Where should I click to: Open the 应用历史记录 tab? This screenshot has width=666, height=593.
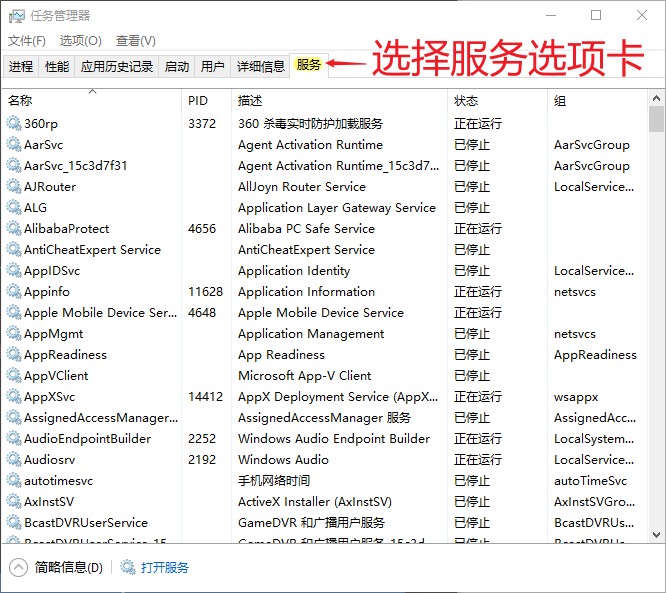pyautogui.click(x=117, y=66)
